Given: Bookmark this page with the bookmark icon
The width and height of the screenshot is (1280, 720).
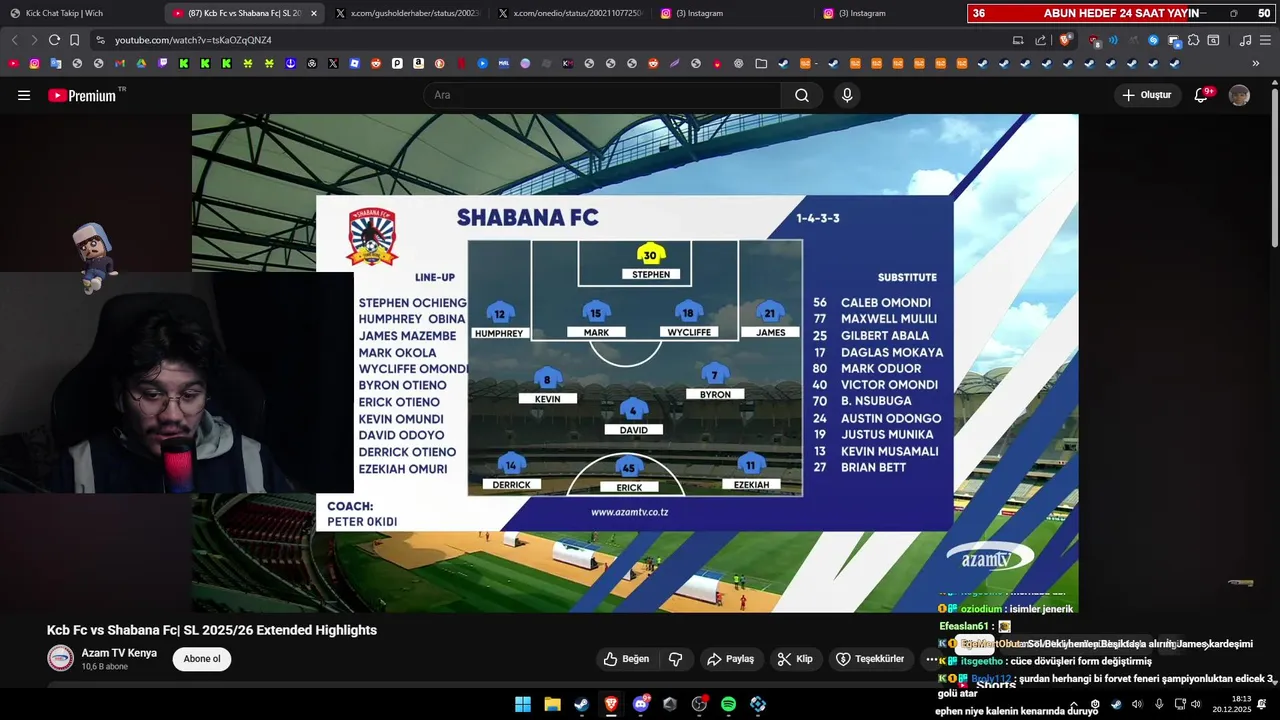Looking at the screenshot, I should pyautogui.click(x=75, y=40).
